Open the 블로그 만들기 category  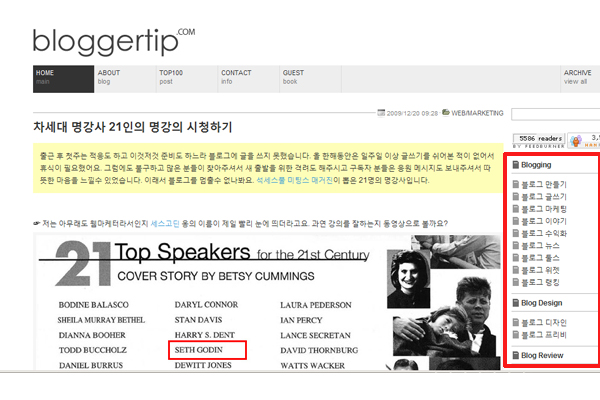544,184
